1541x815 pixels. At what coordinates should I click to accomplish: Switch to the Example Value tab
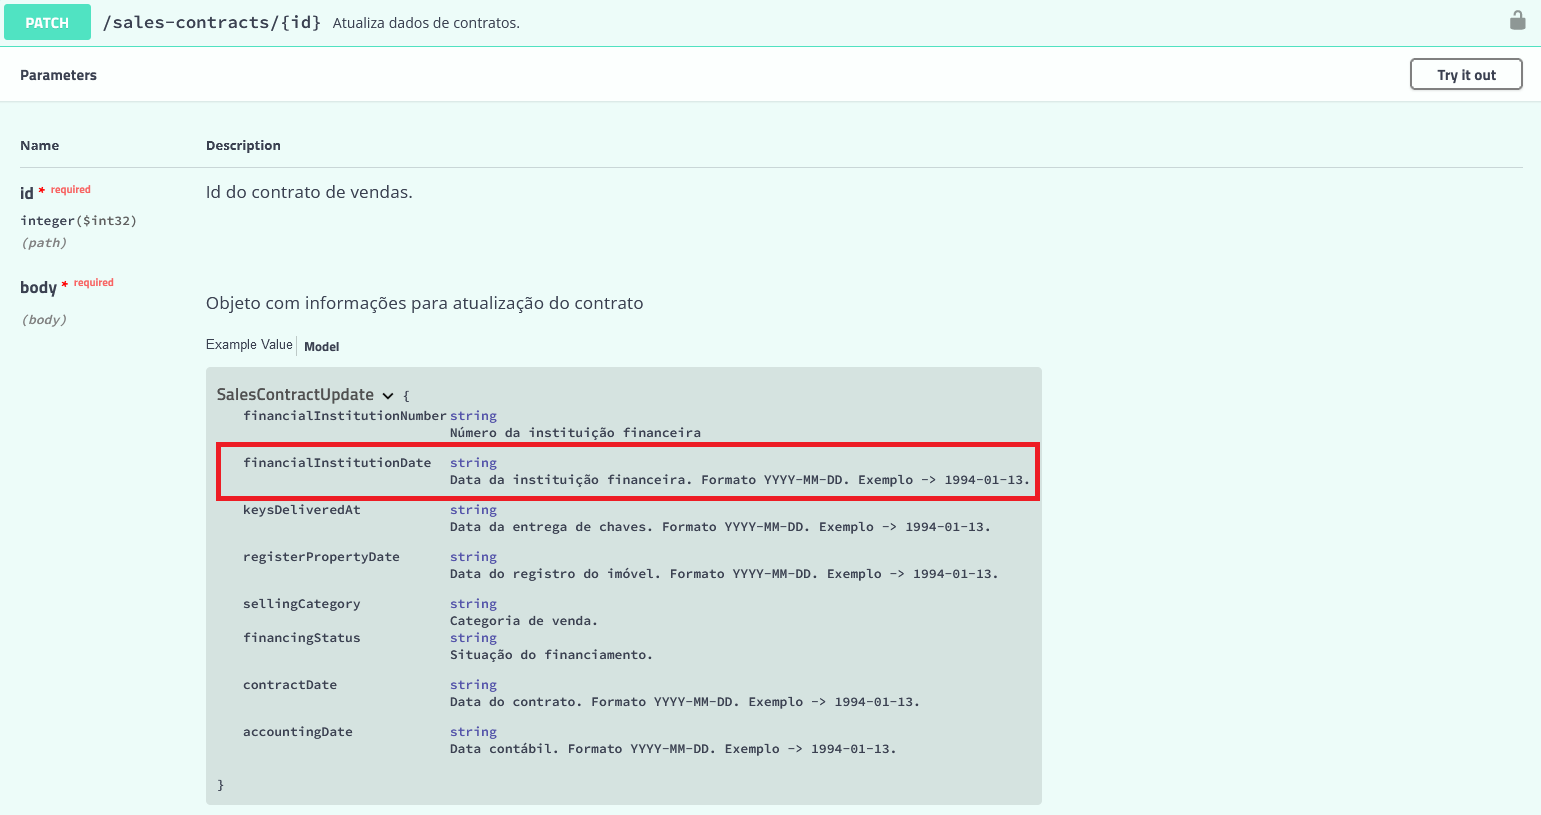249,344
